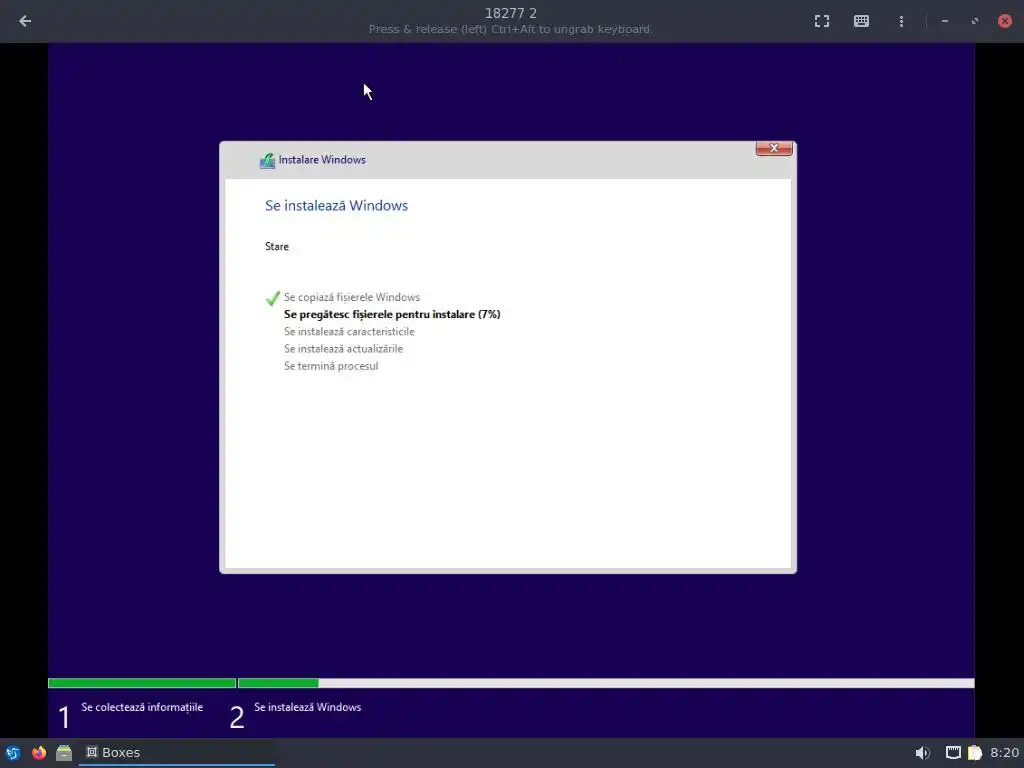Open the file manager icon in taskbar
Screen dimensions: 1024x768
(x=64, y=753)
